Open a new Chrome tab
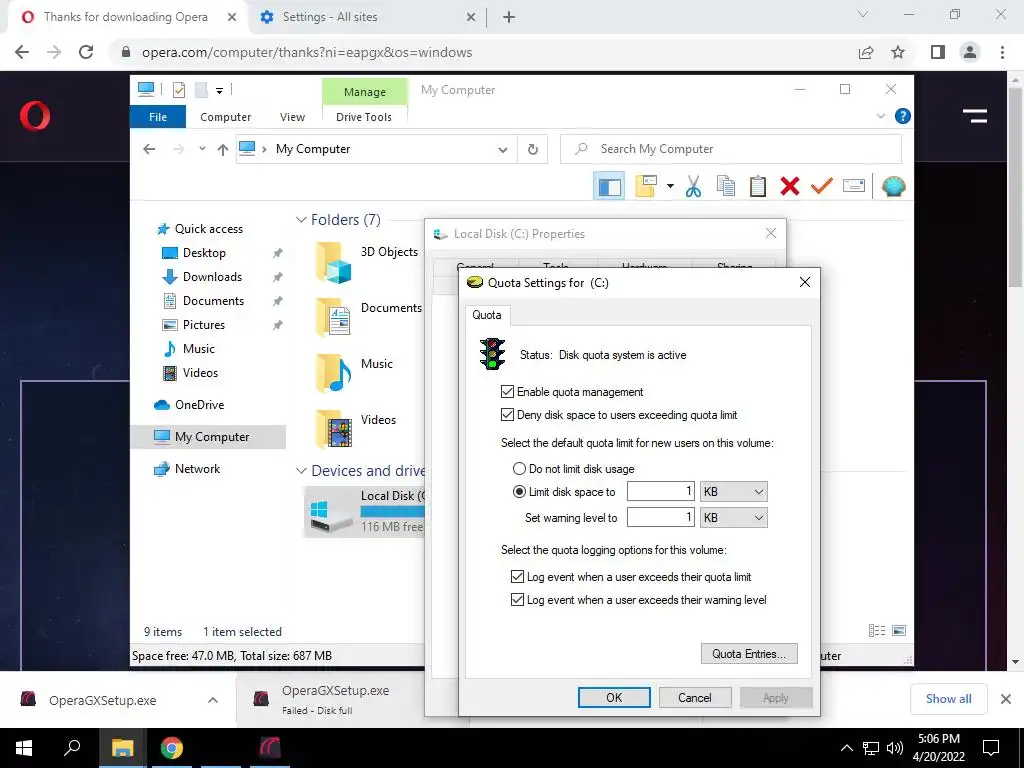The height and width of the screenshot is (768, 1024). coord(509,17)
